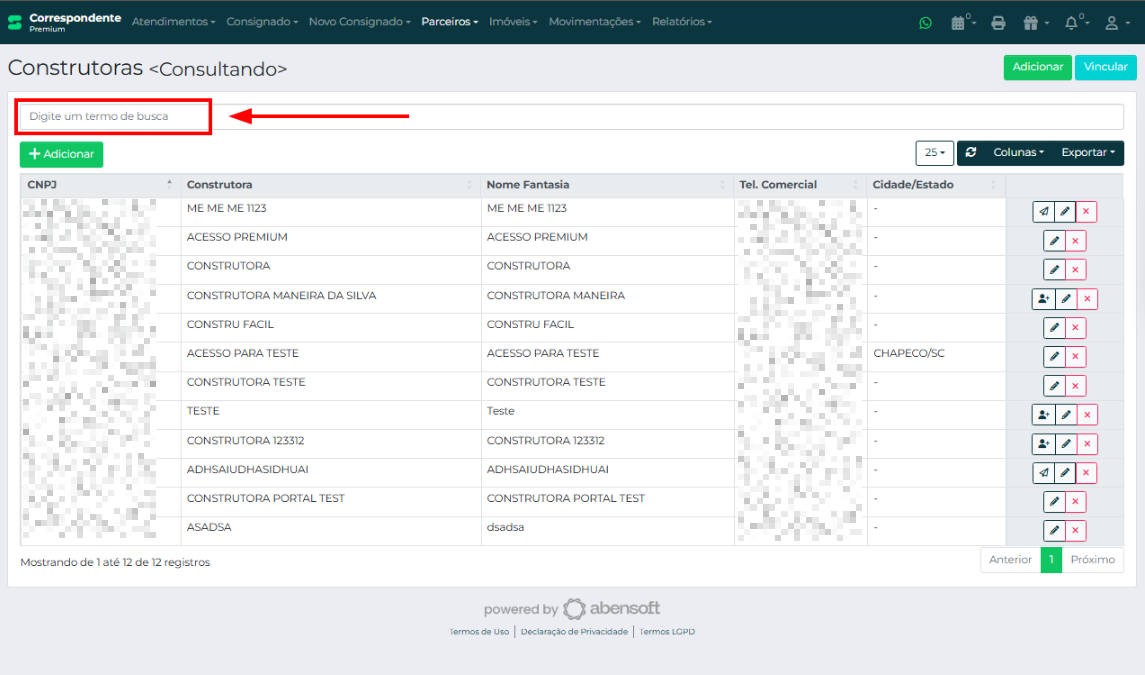Screen dimensions: 1145x675
Task: Open the 25 rows-per-page dropdown
Action: click(x=934, y=153)
